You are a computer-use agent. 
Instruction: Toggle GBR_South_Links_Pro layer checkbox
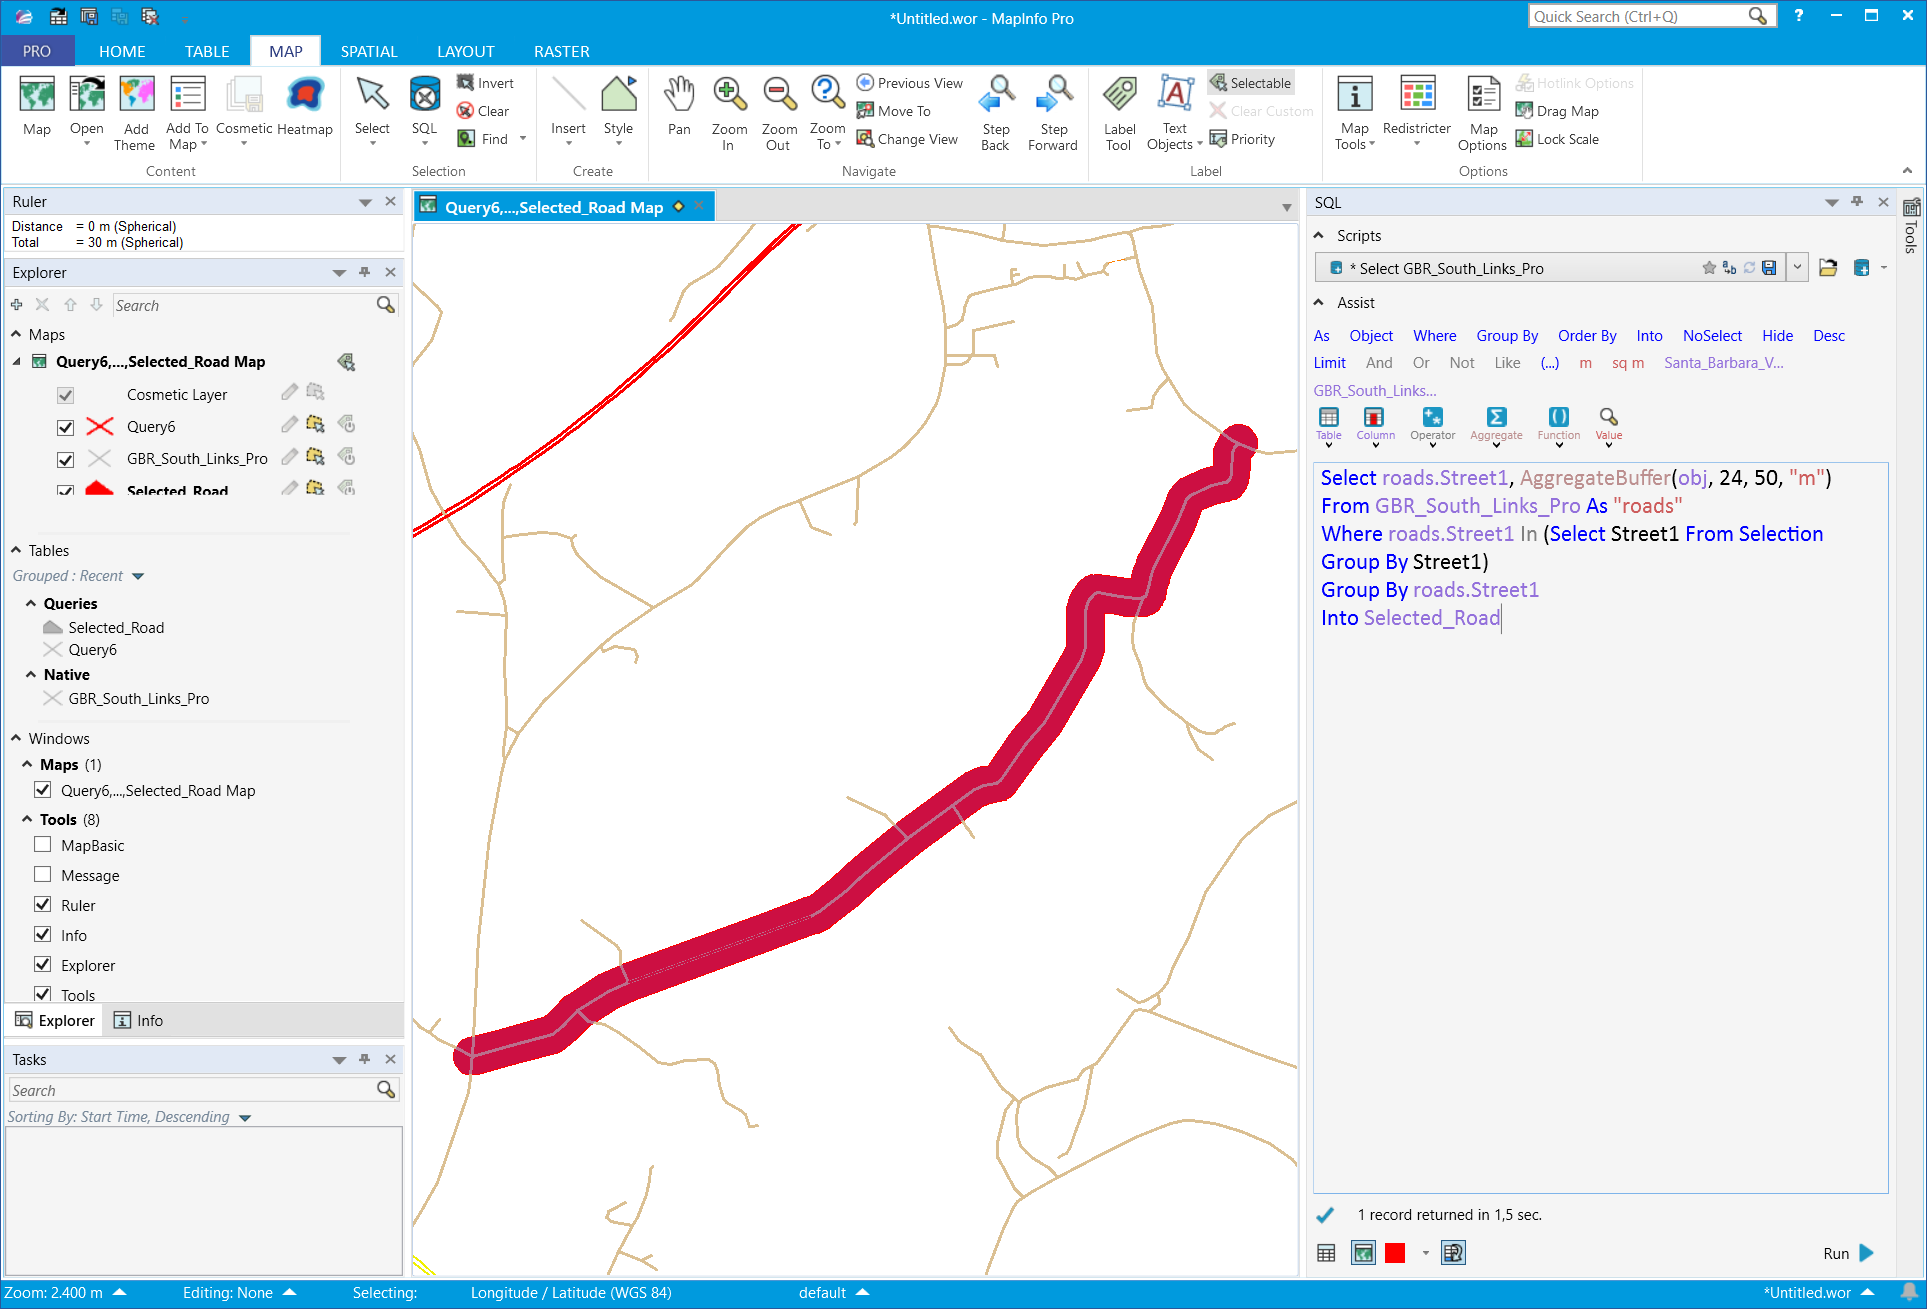[x=66, y=459]
